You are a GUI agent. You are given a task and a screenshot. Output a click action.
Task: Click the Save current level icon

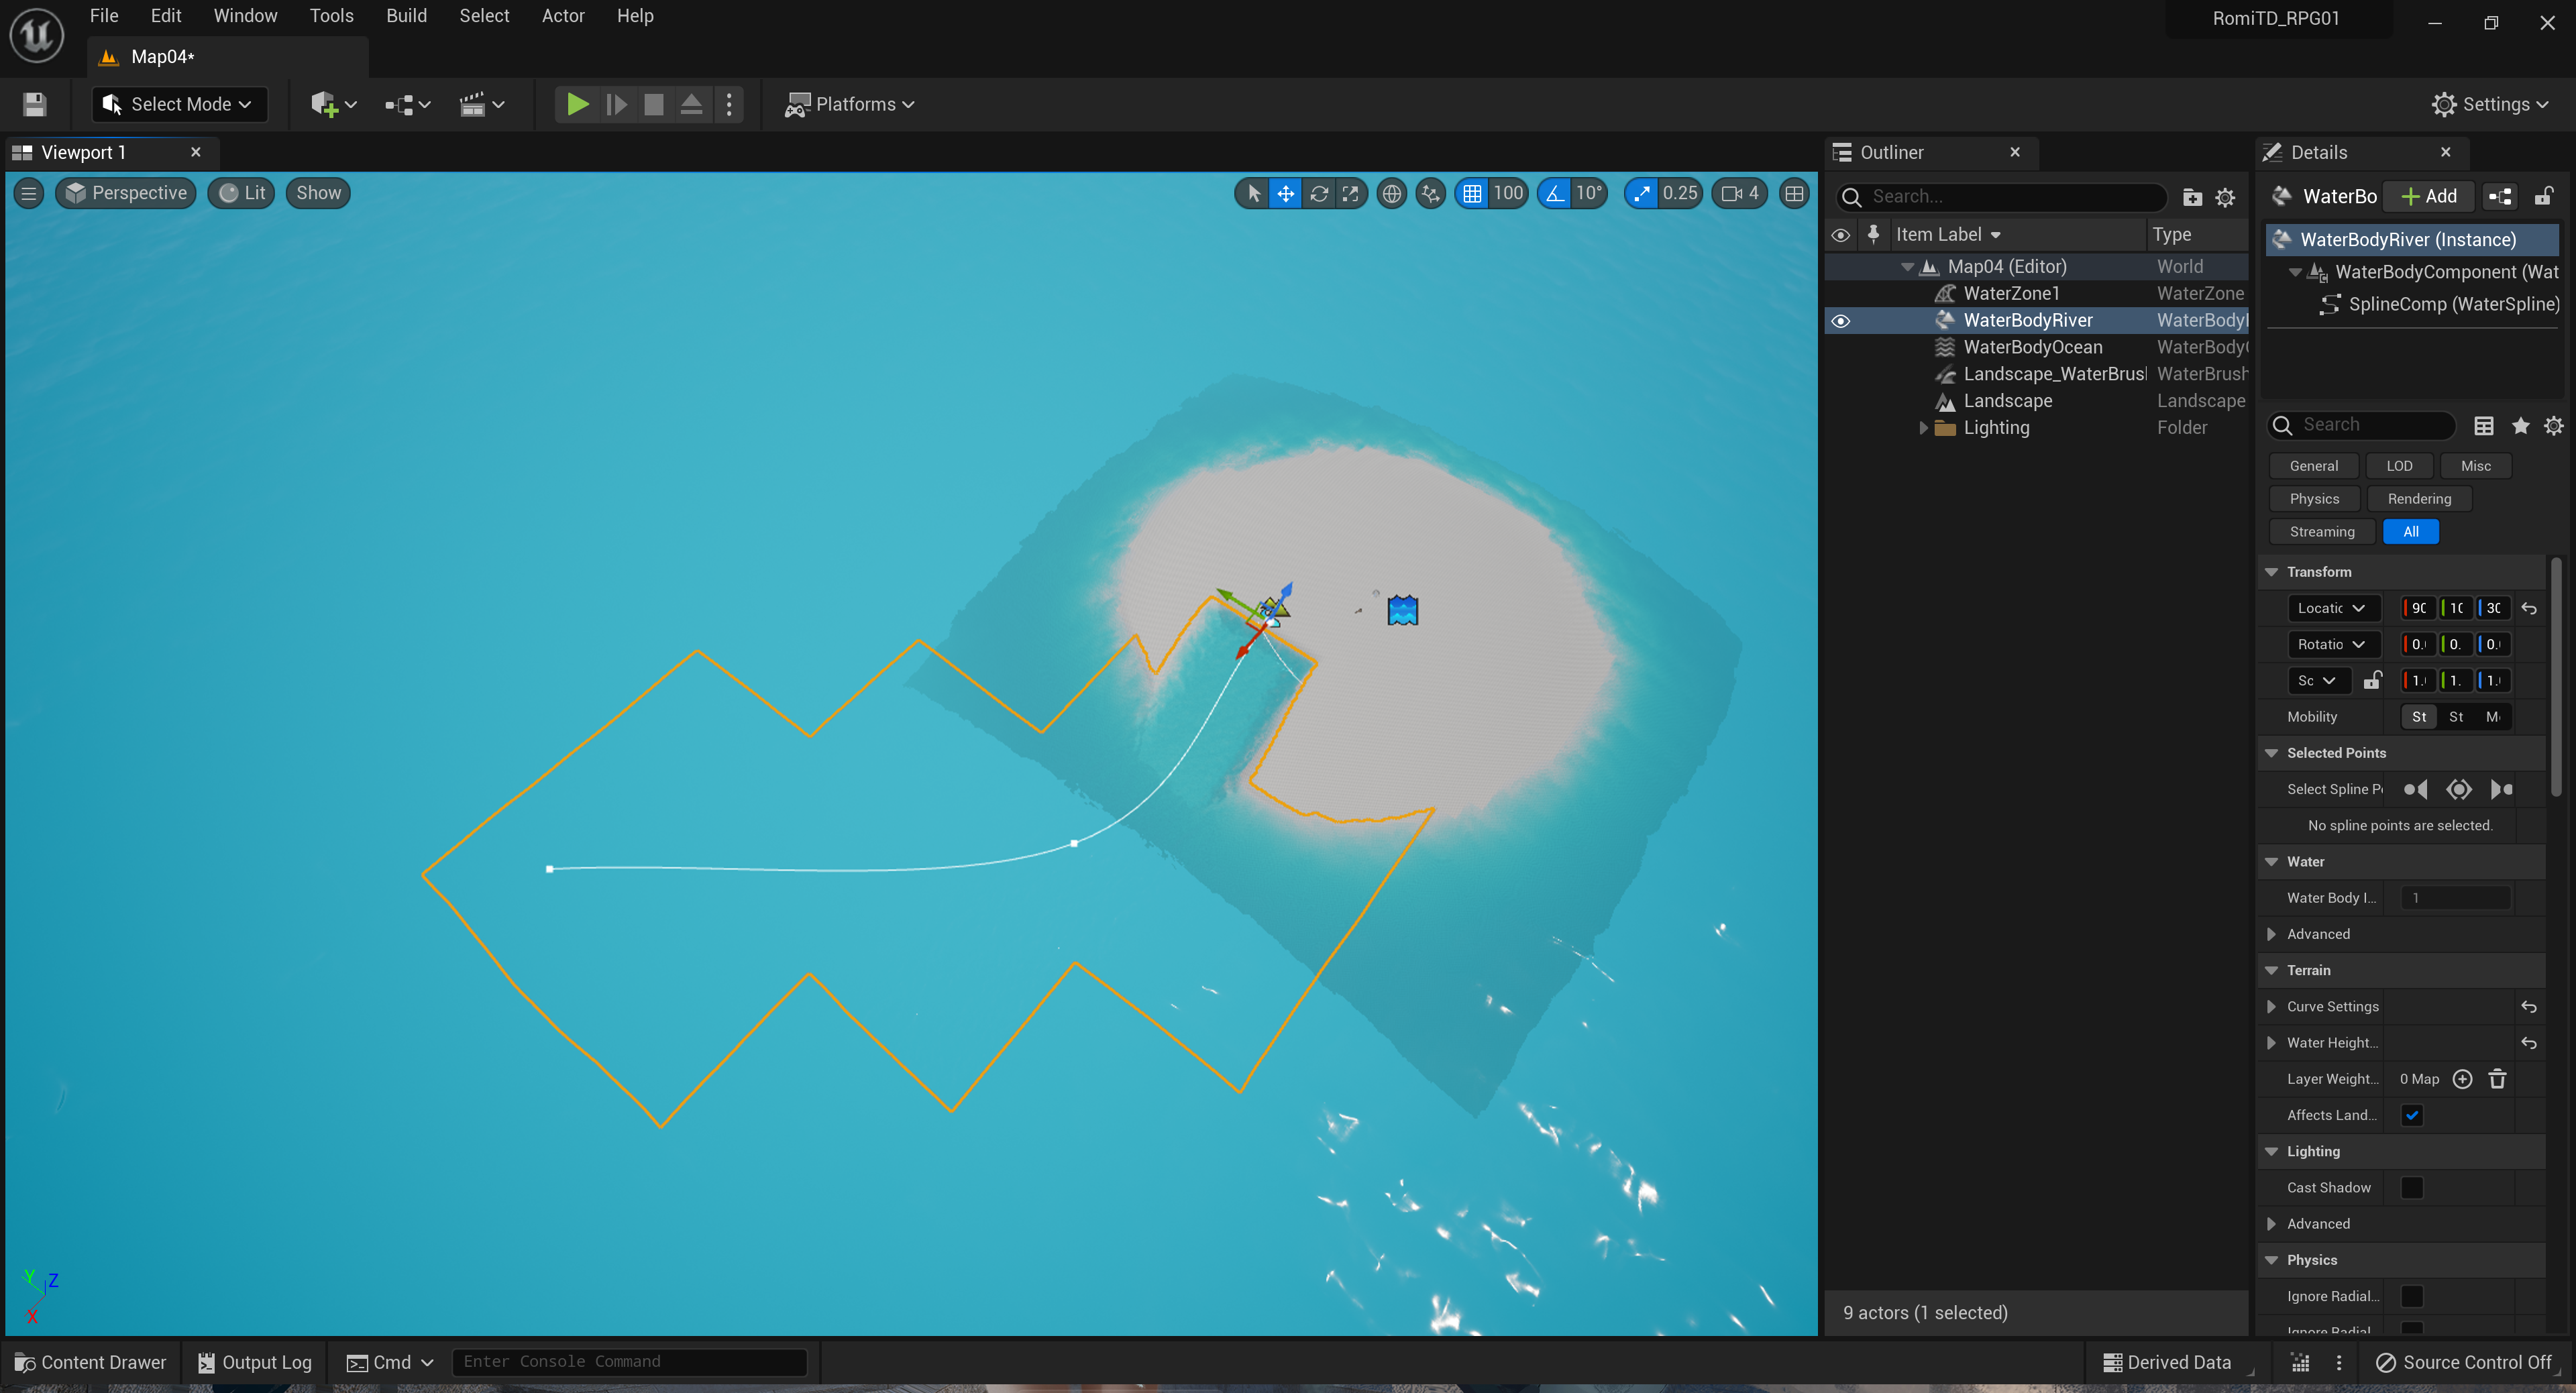coord(35,104)
